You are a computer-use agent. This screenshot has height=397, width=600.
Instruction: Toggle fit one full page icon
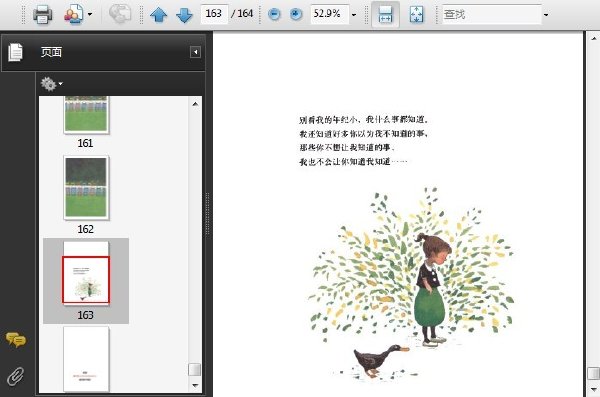pos(416,15)
